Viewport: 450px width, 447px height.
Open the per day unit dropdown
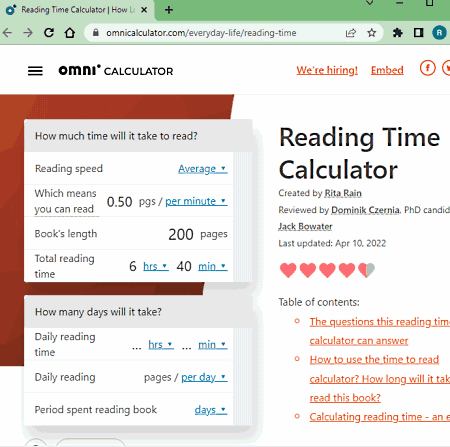point(204,377)
